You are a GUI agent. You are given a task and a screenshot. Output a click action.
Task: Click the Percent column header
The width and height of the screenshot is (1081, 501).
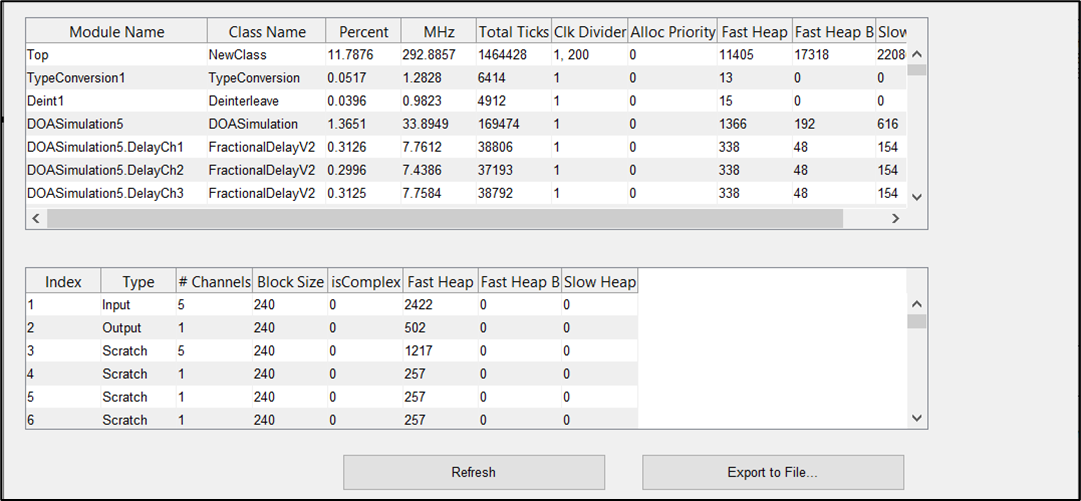pyautogui.click(x=363, y=32)
